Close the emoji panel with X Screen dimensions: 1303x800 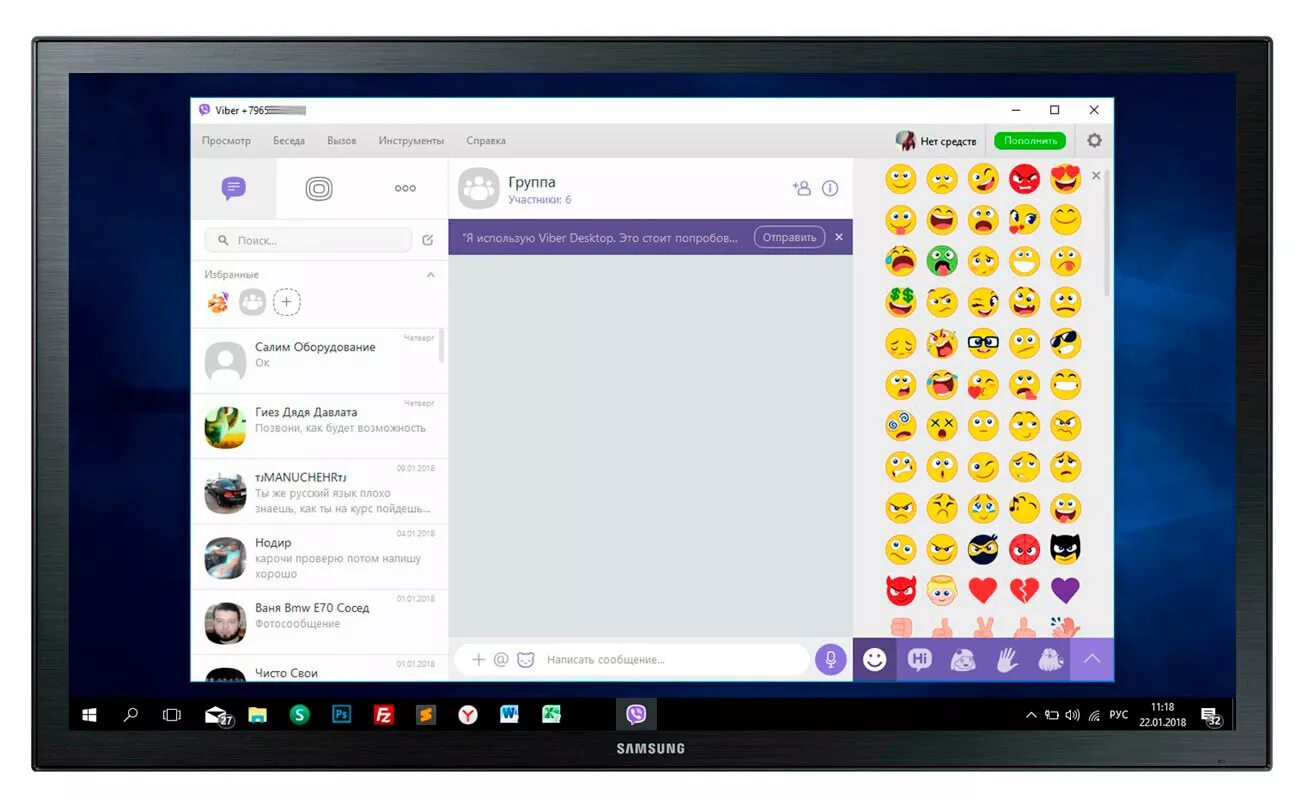tap(1096, 175)
